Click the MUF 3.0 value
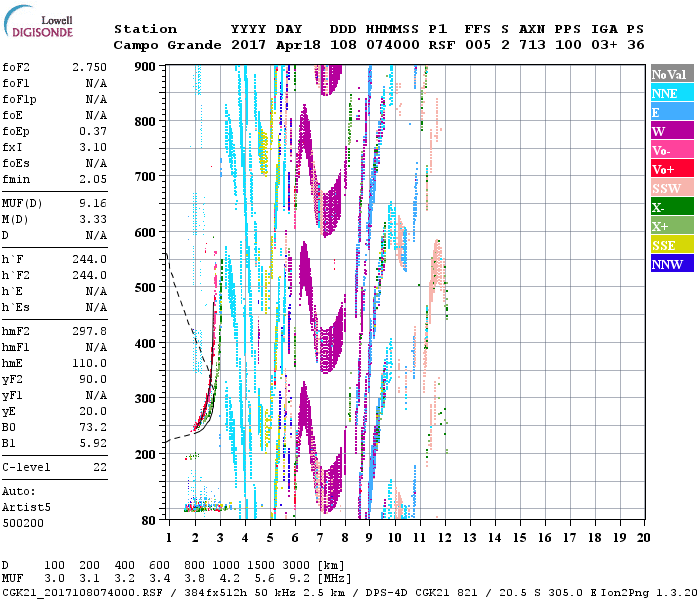Screen dimensions: 700x600 54,579
